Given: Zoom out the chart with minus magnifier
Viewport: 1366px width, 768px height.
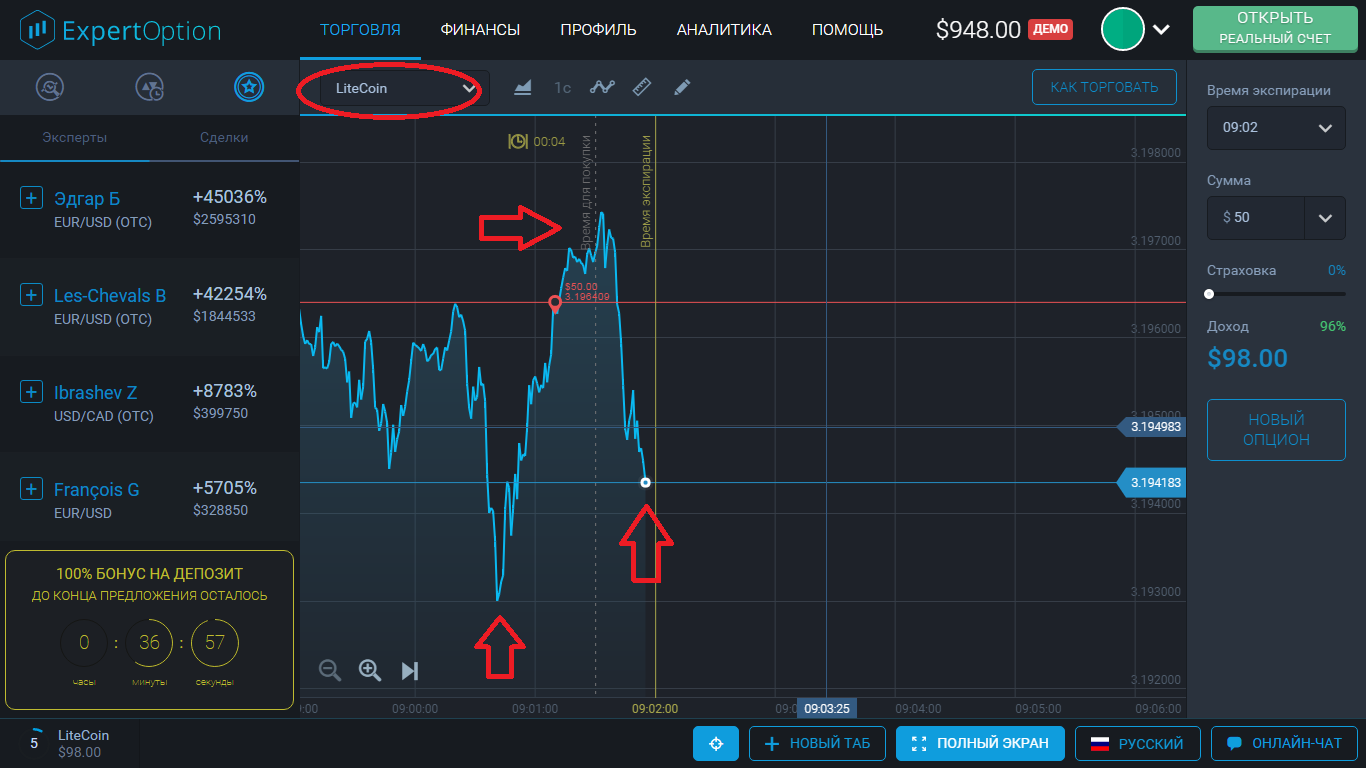Looking at the screenshot, I should [330, 670].
